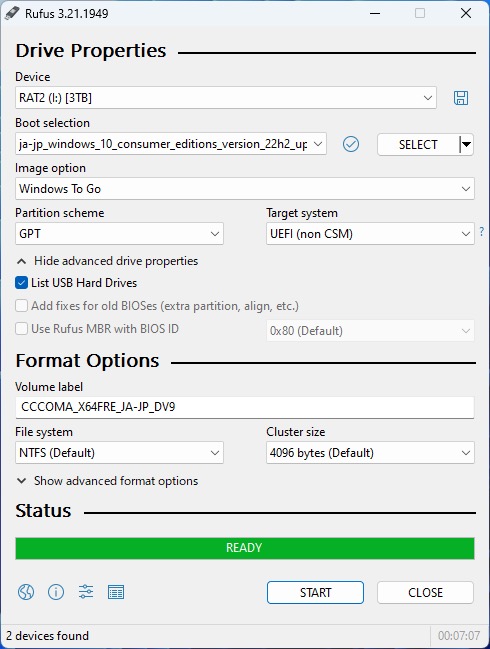The width and height of the screenshot is (490, 649).
Task: Click the Volume label text field
Action: (245, 407)
